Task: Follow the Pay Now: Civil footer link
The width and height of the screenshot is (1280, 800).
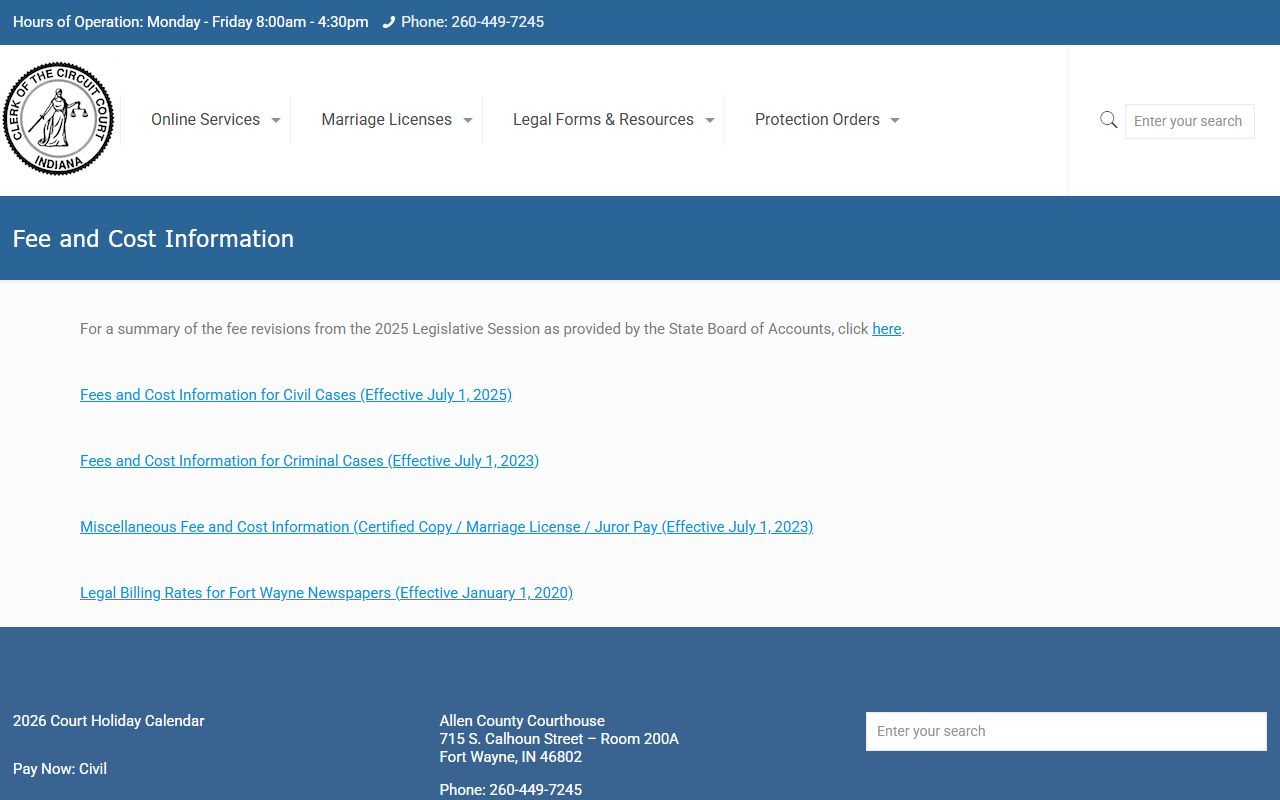Action: tap(60, 769)
